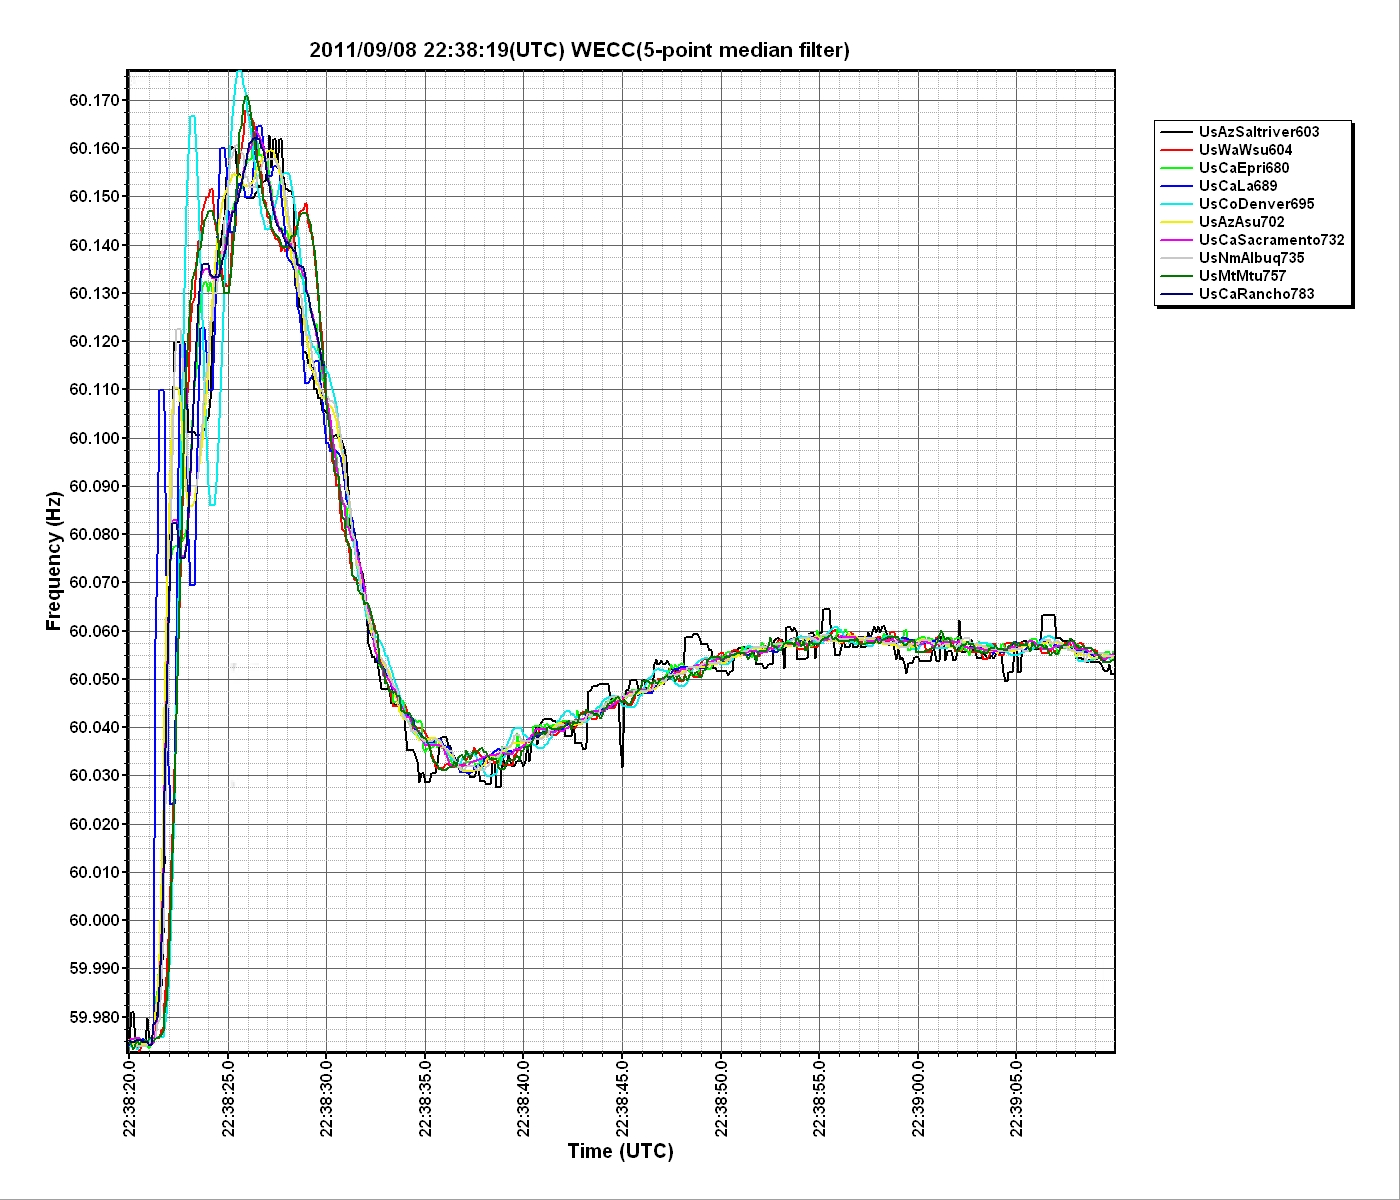Click the 60.000 frequency axis tick label
This screenshot has width=1400, height=1200.
[x=94, y=921]
